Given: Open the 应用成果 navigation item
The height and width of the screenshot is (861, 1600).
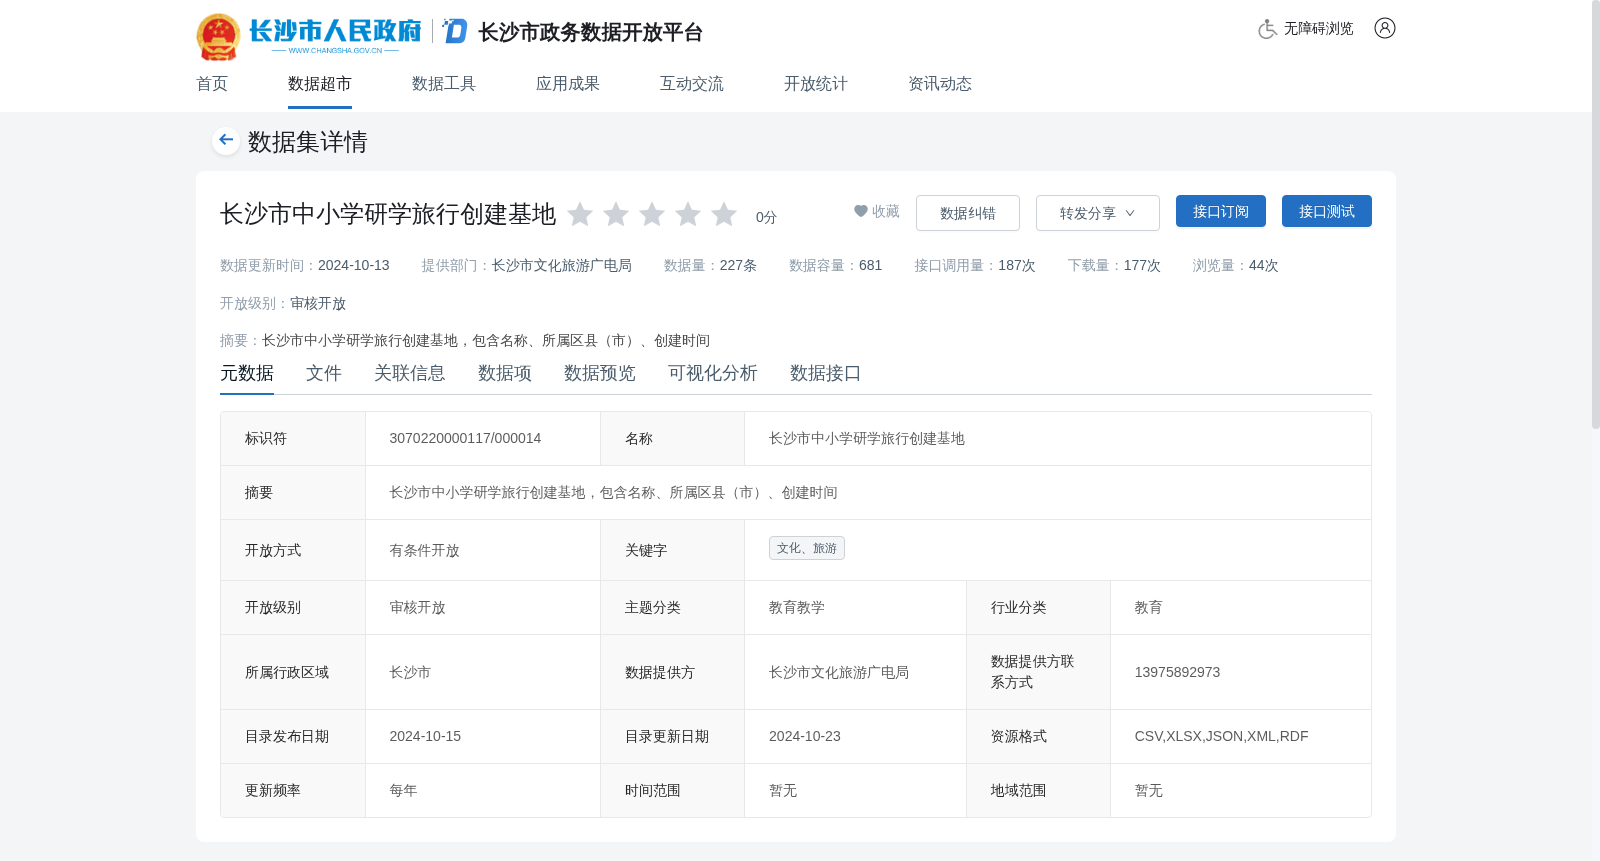Looking at the screenshot, I should 568,84.
